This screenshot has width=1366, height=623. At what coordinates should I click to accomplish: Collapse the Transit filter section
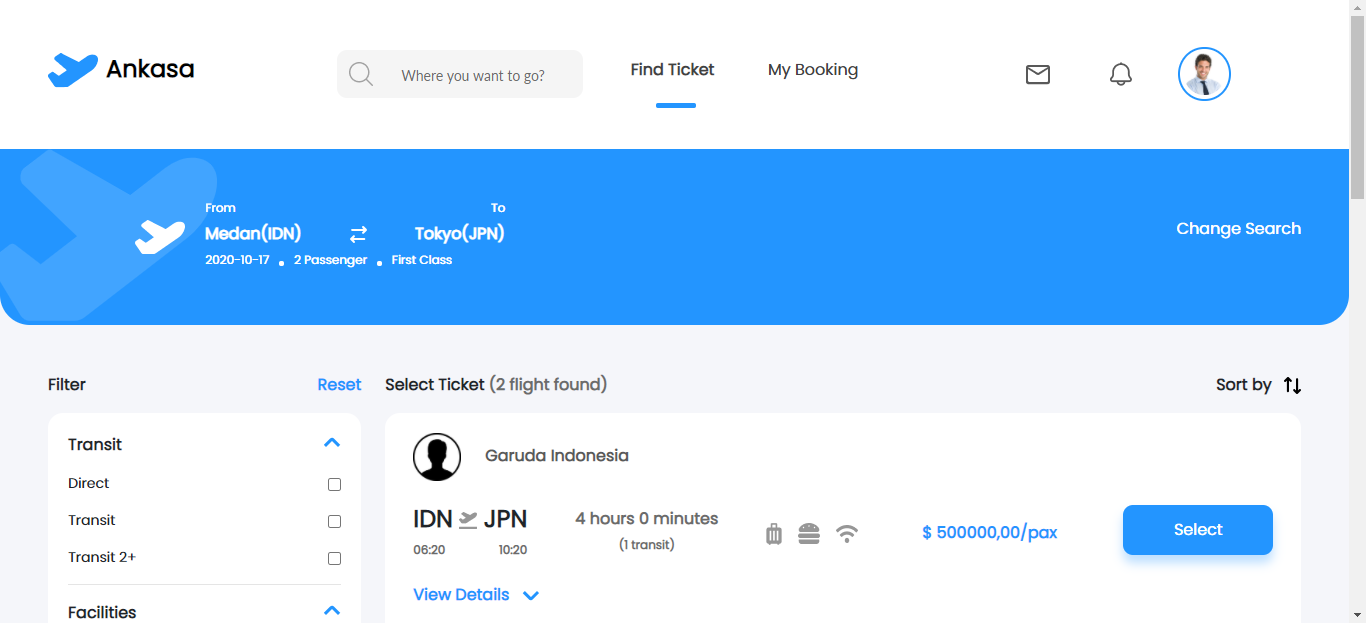click(x=332, y=442)
